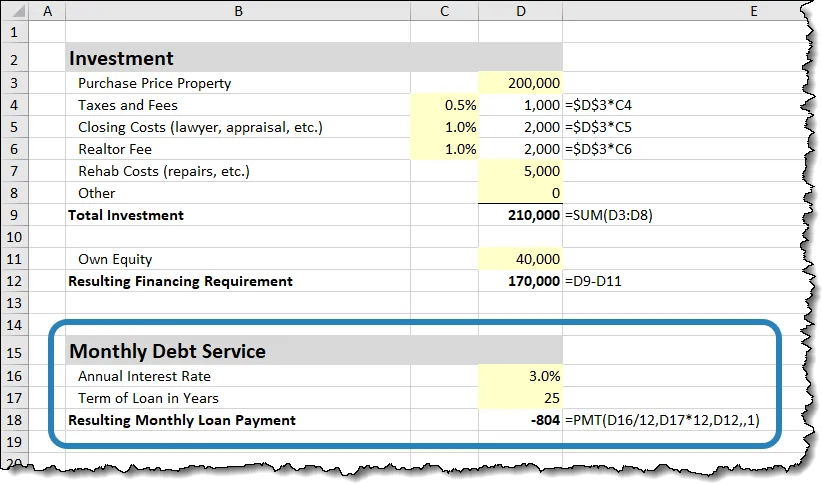Click the select-all corner of the sheet
This screenshot has width=822, height=484.
(15, 10)
